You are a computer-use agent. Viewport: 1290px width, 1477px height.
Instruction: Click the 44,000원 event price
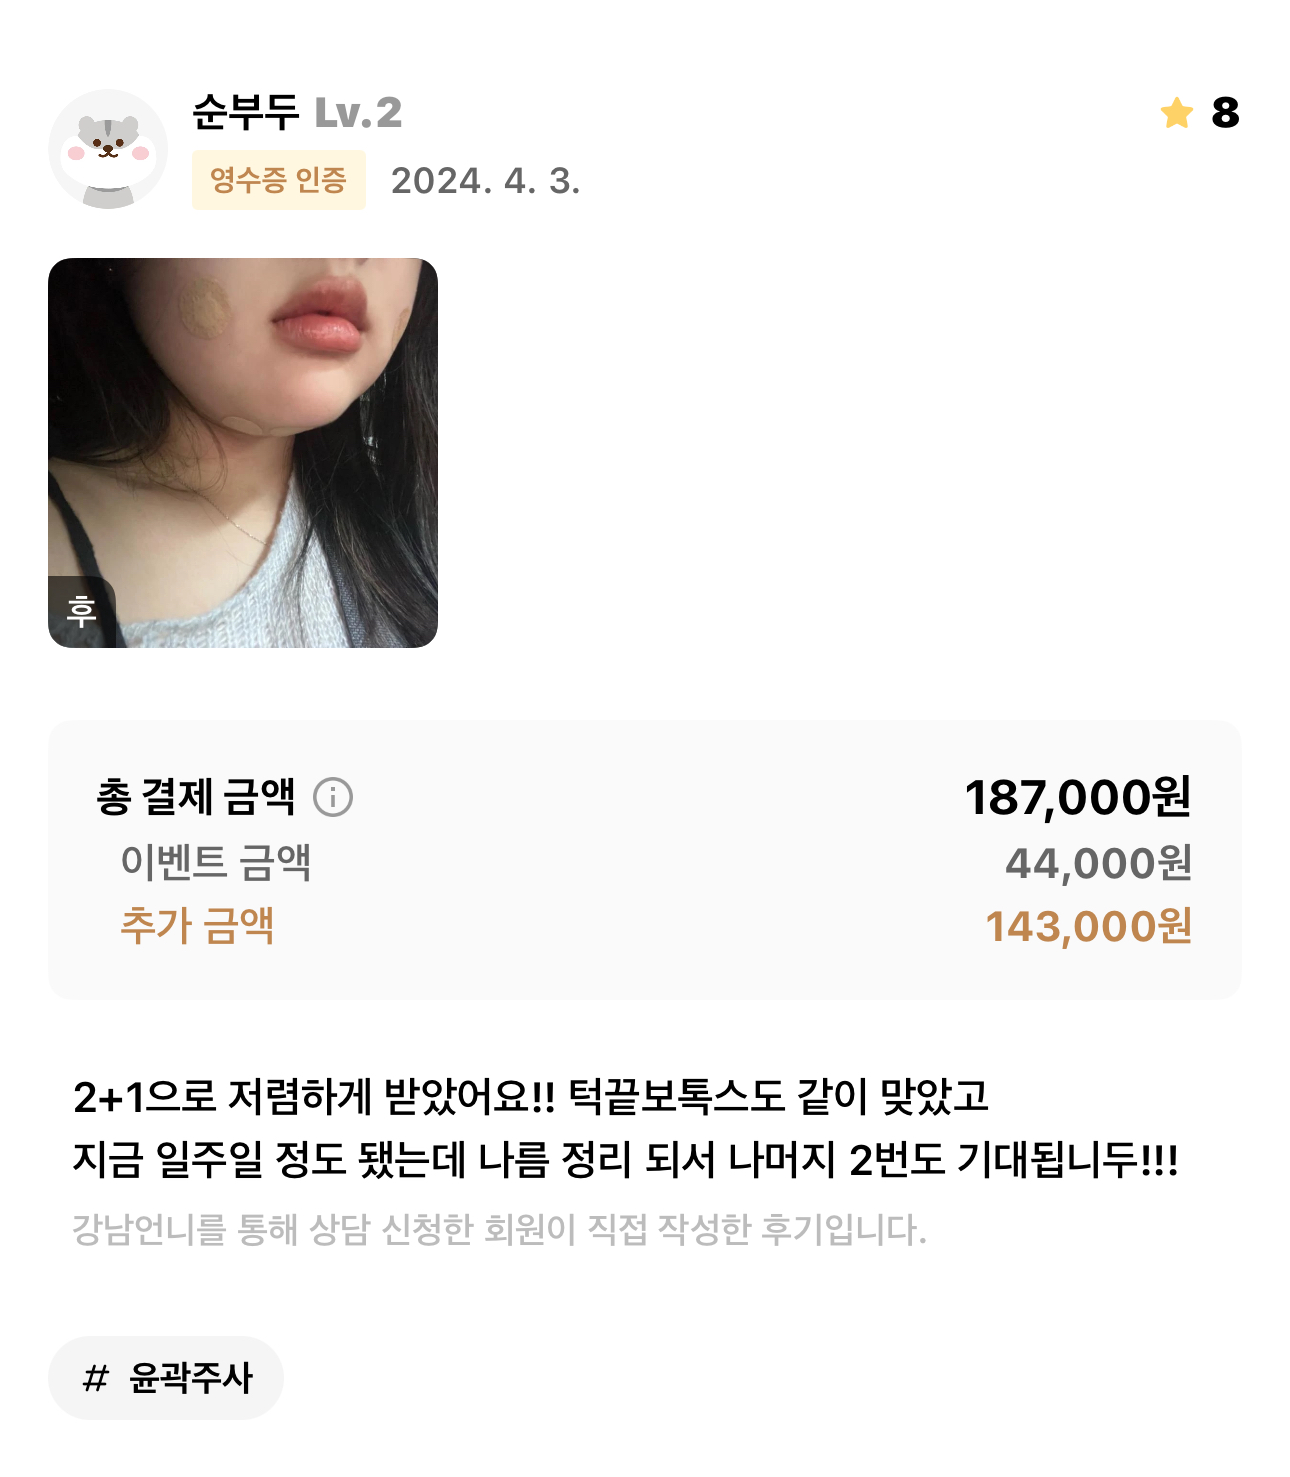click(1098, 863)
